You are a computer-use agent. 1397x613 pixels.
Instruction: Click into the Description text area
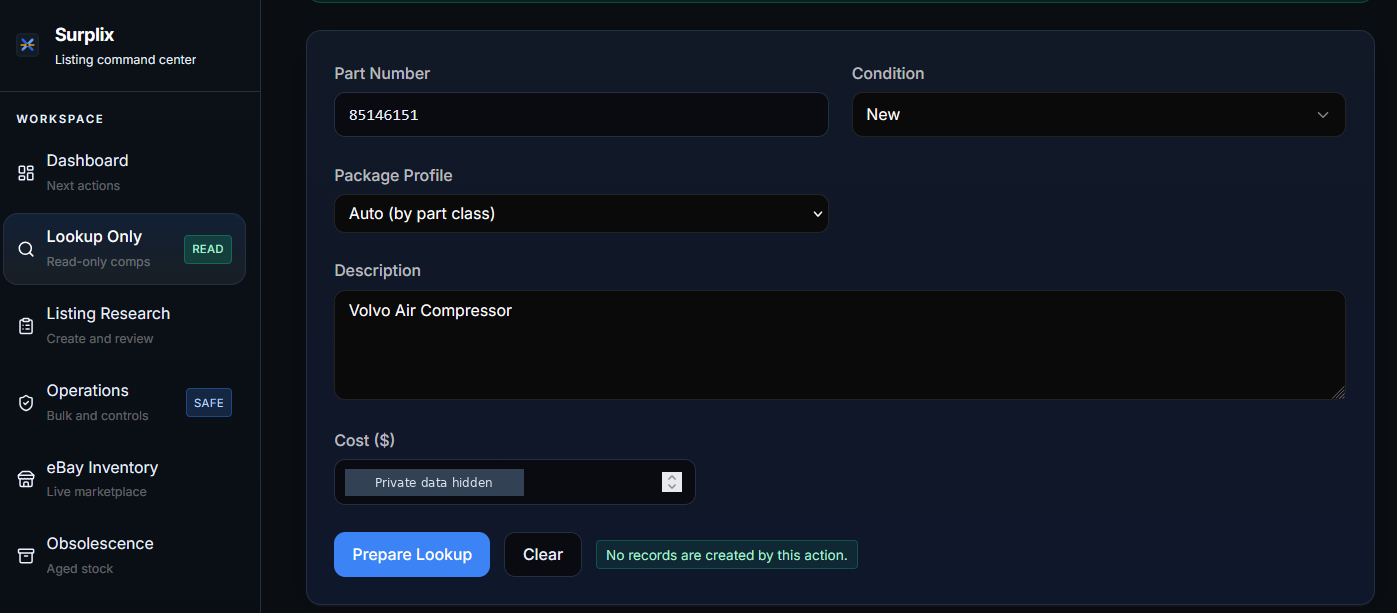coord(839,345)
